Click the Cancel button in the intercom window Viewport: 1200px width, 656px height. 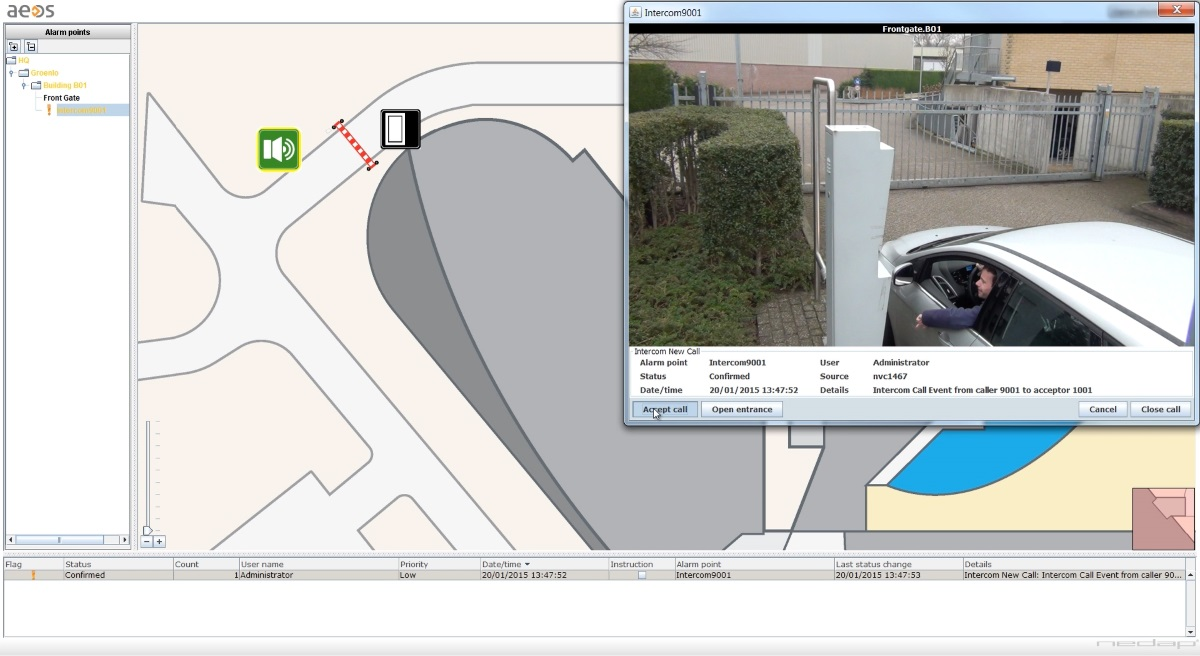(1102, 409)
